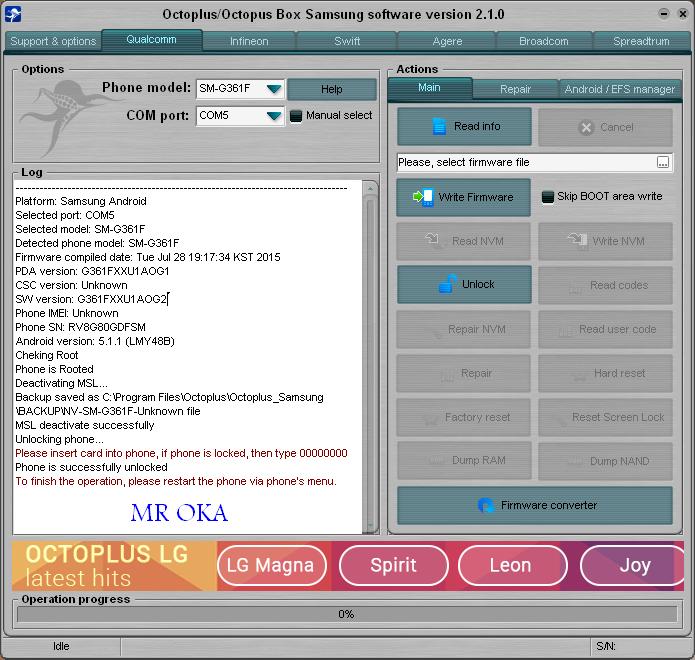Viewport: 695px width, 660px height.
Task: Switch to the Agere tab
Action: click(x=447, y=41)
